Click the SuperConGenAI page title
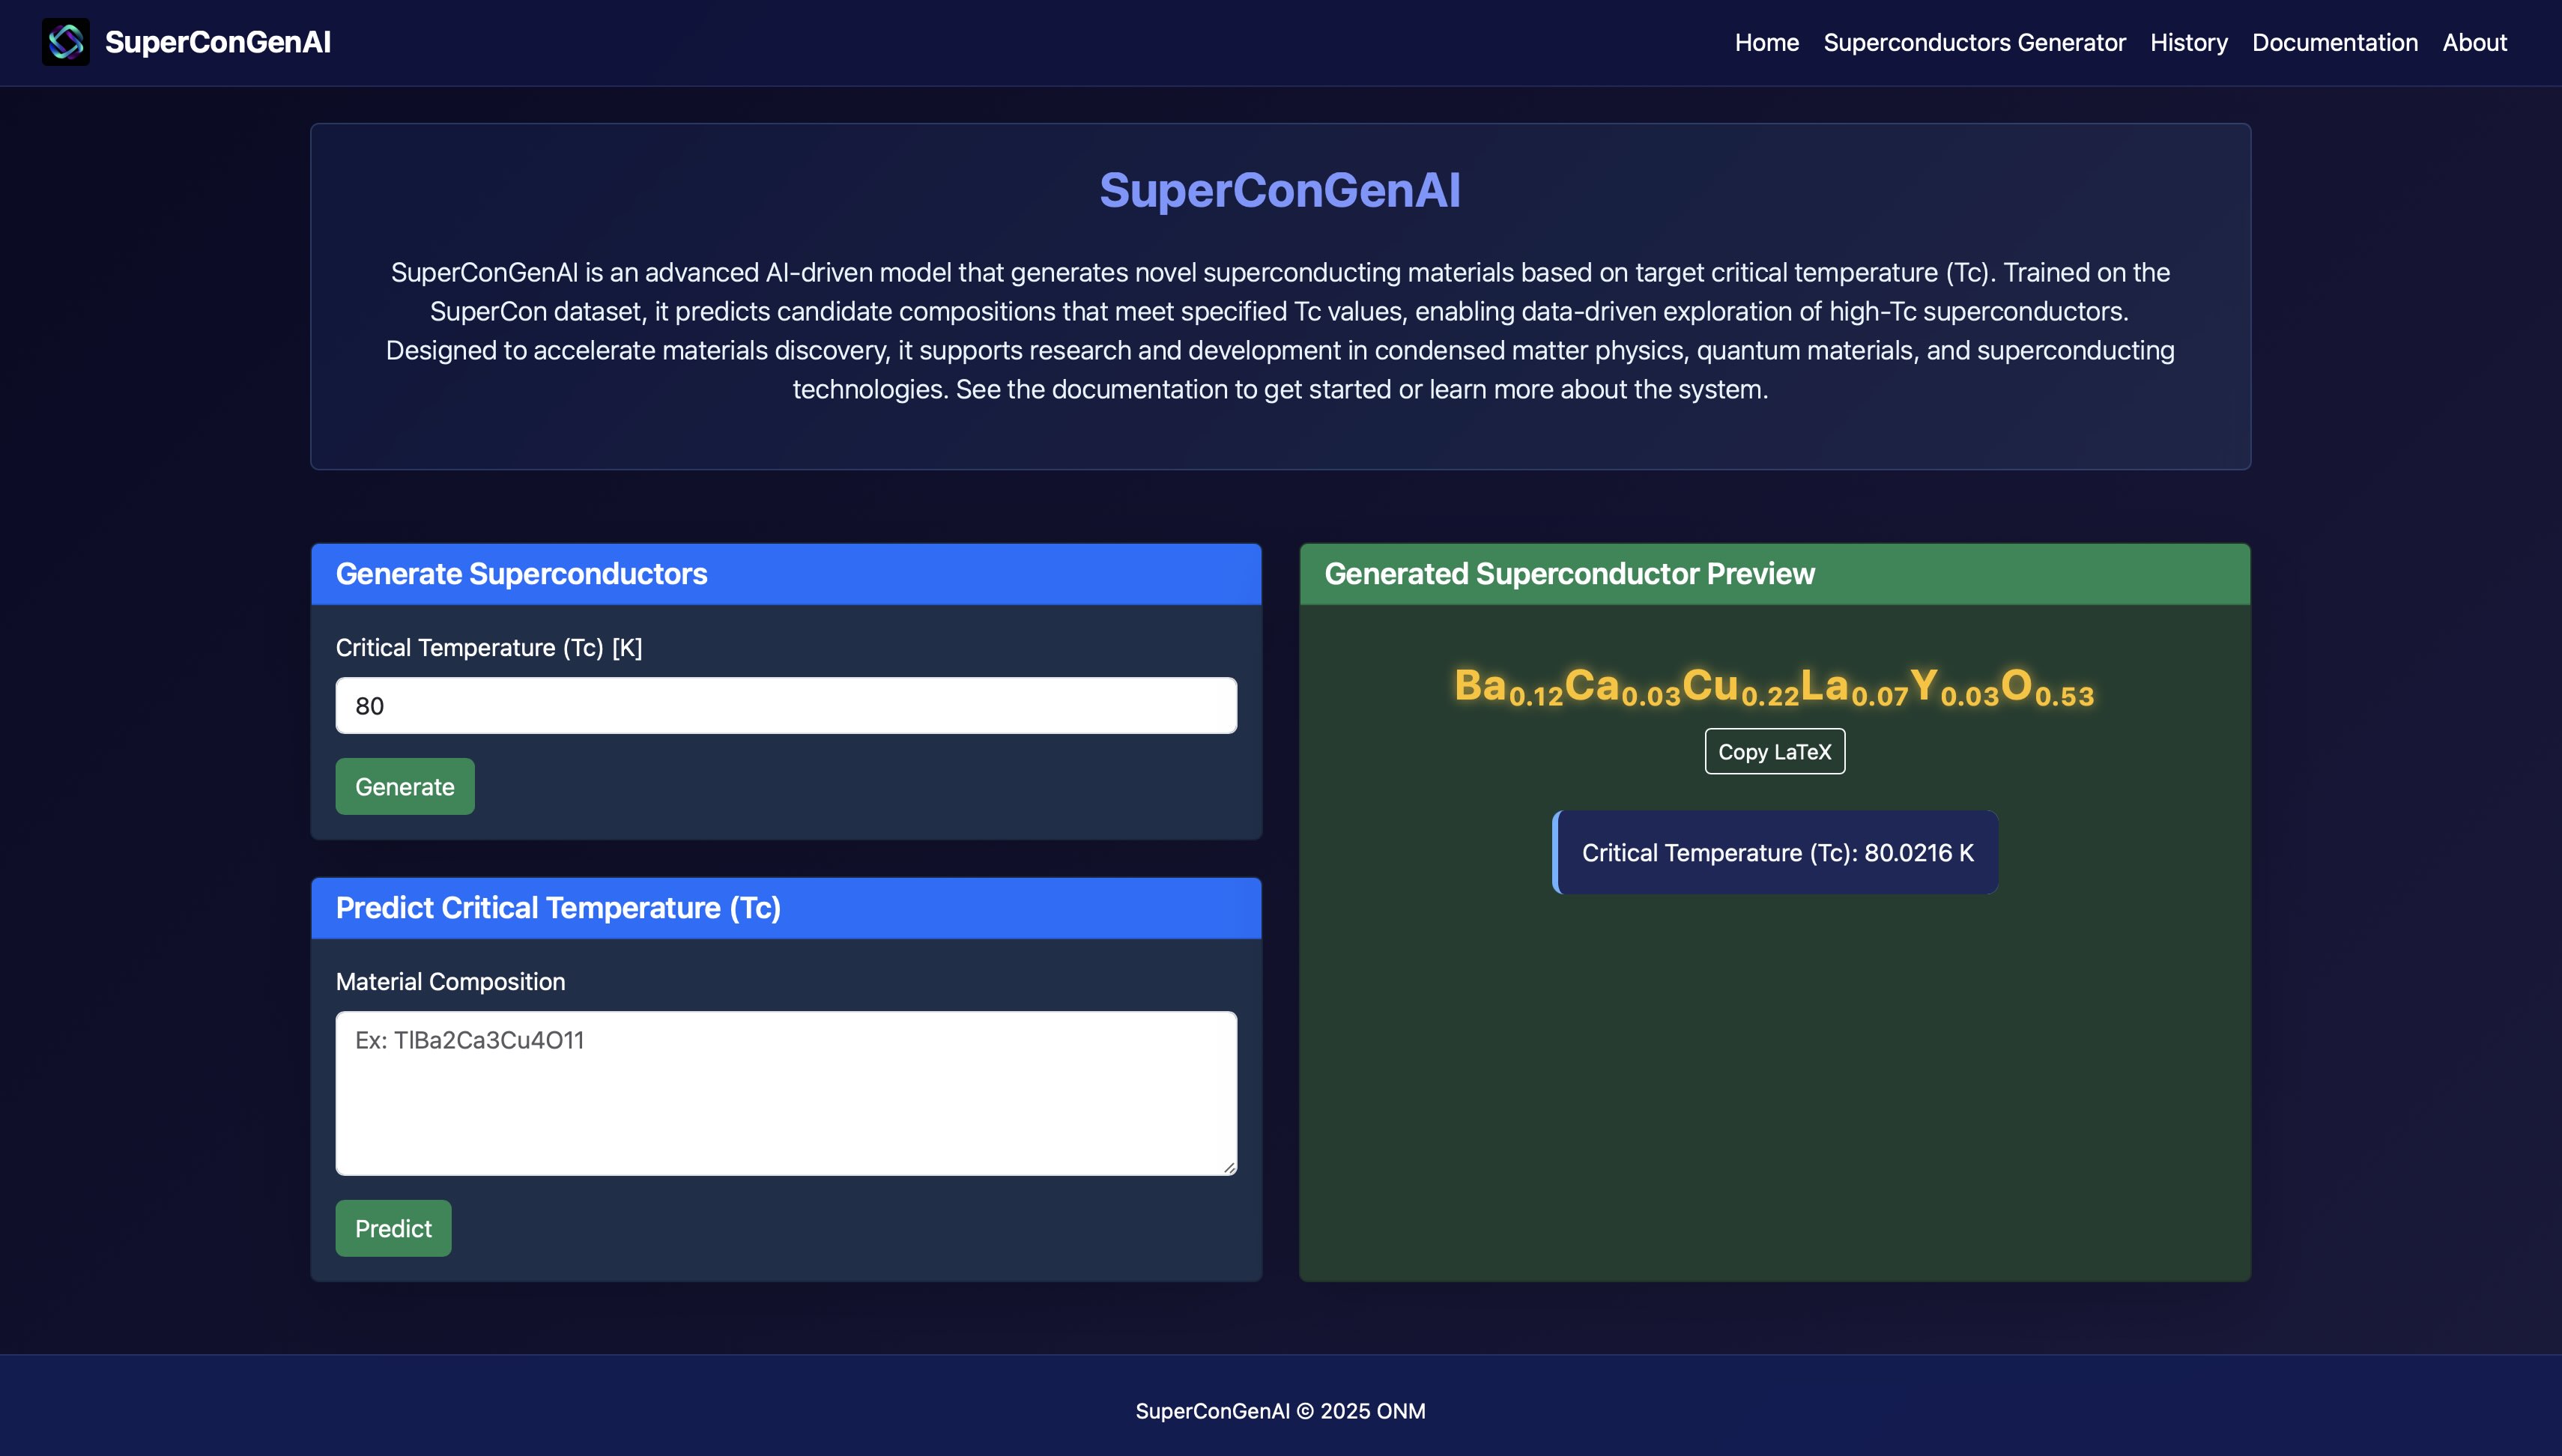Viewport: 2562px width, 1456px height. tap(1281, 190)
